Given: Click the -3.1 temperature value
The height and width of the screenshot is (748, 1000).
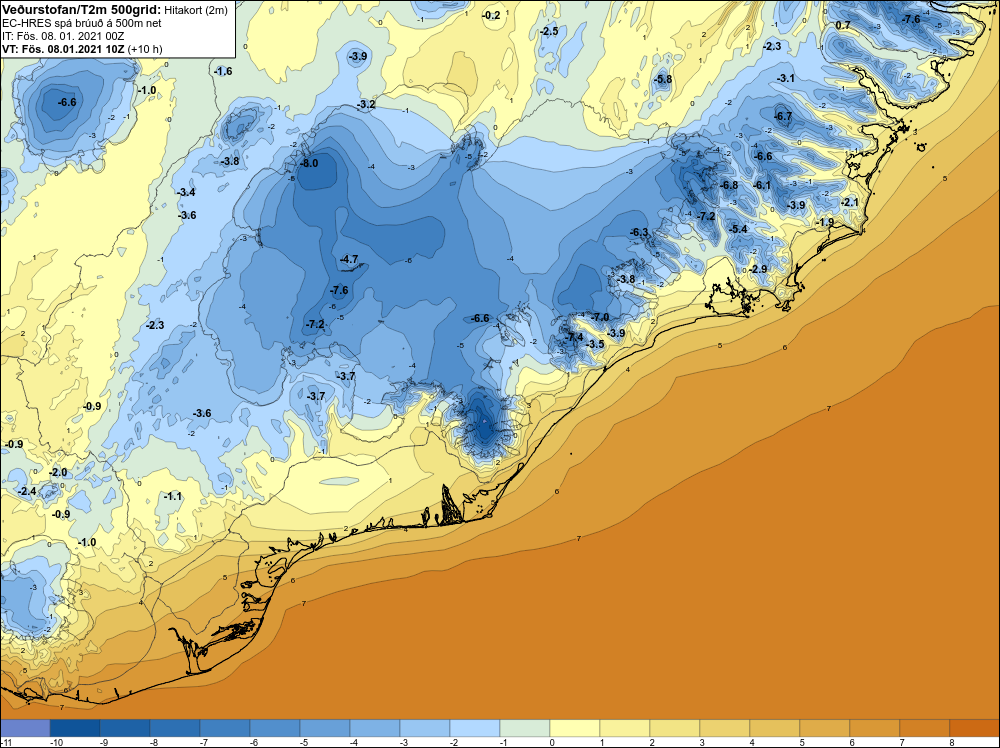Looking at the screenshot, I should pos(786,78).
